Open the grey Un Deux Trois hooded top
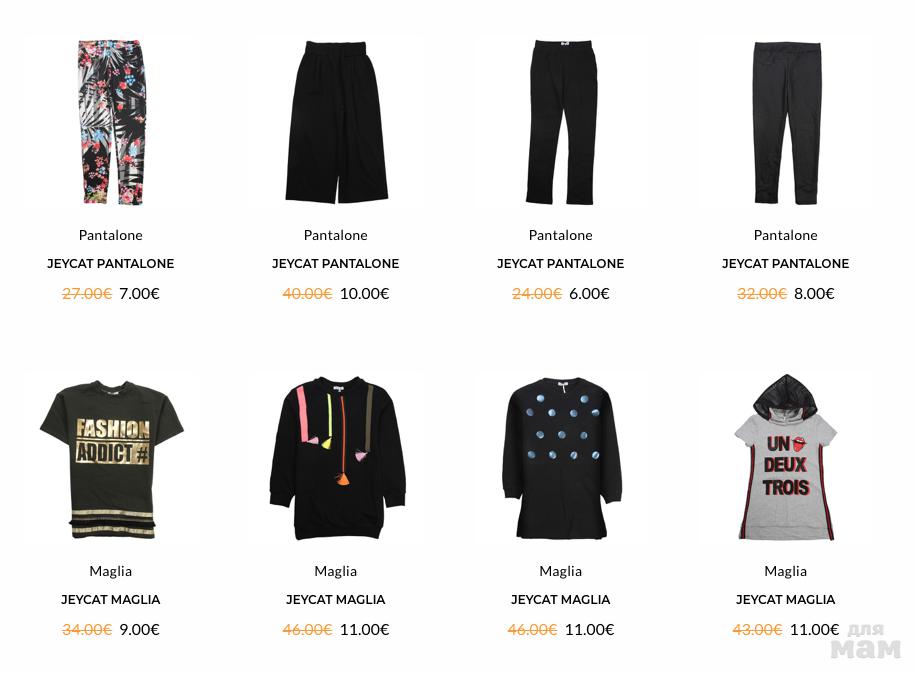916x673 pixels. pos(786,456)
